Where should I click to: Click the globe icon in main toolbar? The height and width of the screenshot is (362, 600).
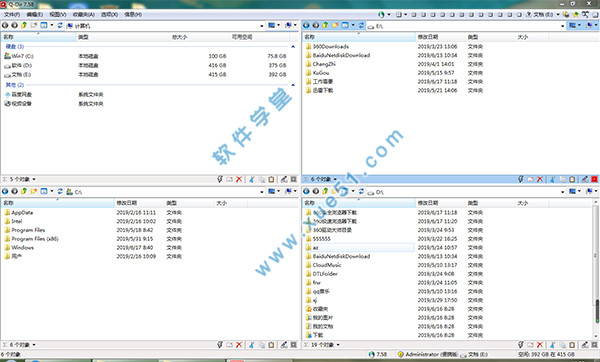[381, 15]
